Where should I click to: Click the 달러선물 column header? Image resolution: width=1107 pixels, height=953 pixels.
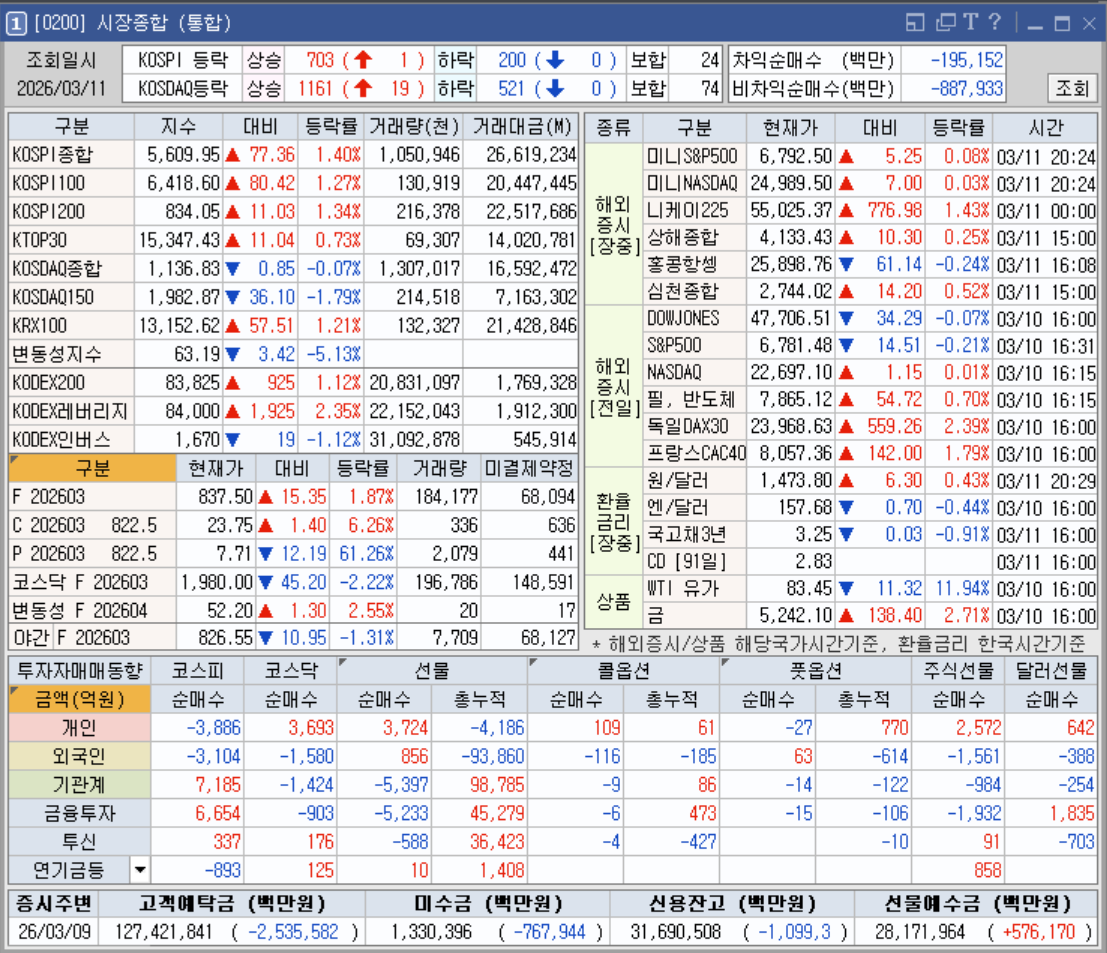pos(1051,671)
